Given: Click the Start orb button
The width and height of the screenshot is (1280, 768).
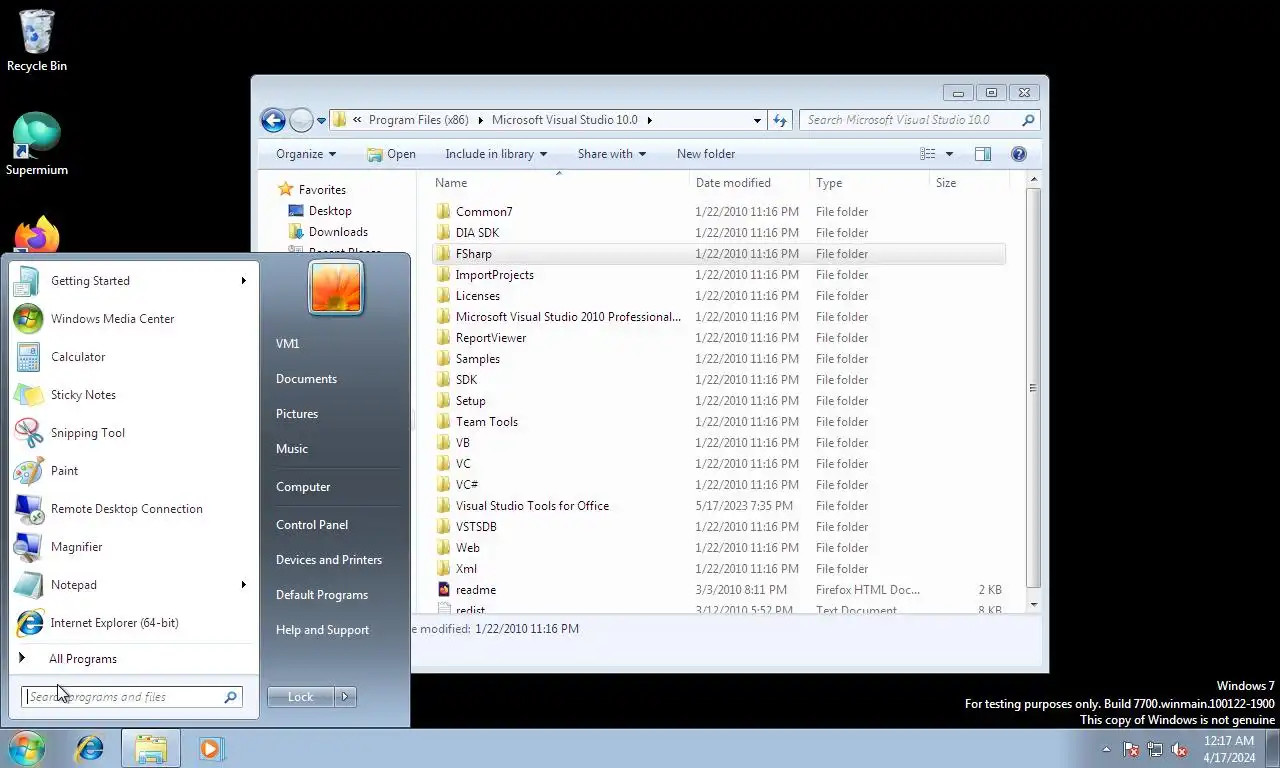Looking at the screenshot, I should pos(27,748).
